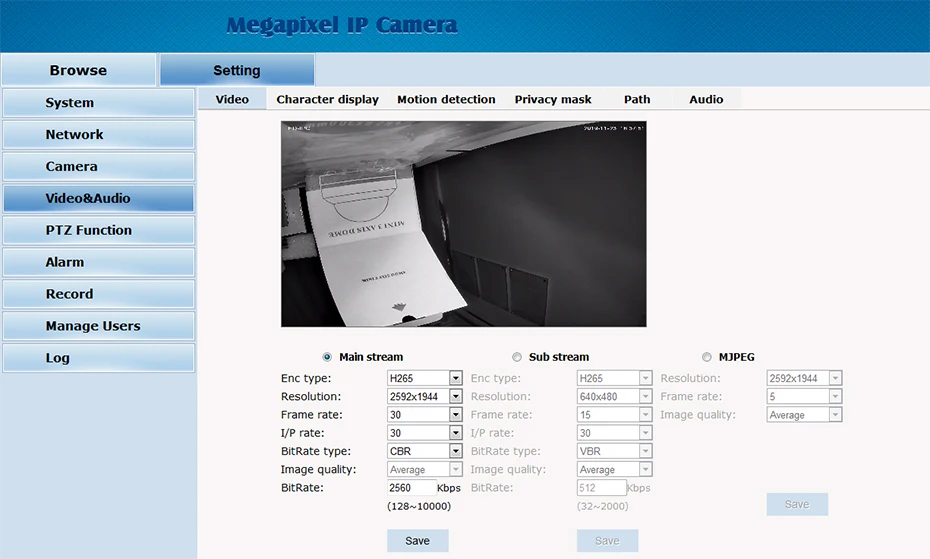Select the MJPEG radio button
930x559 pixels.
(706, 357)
